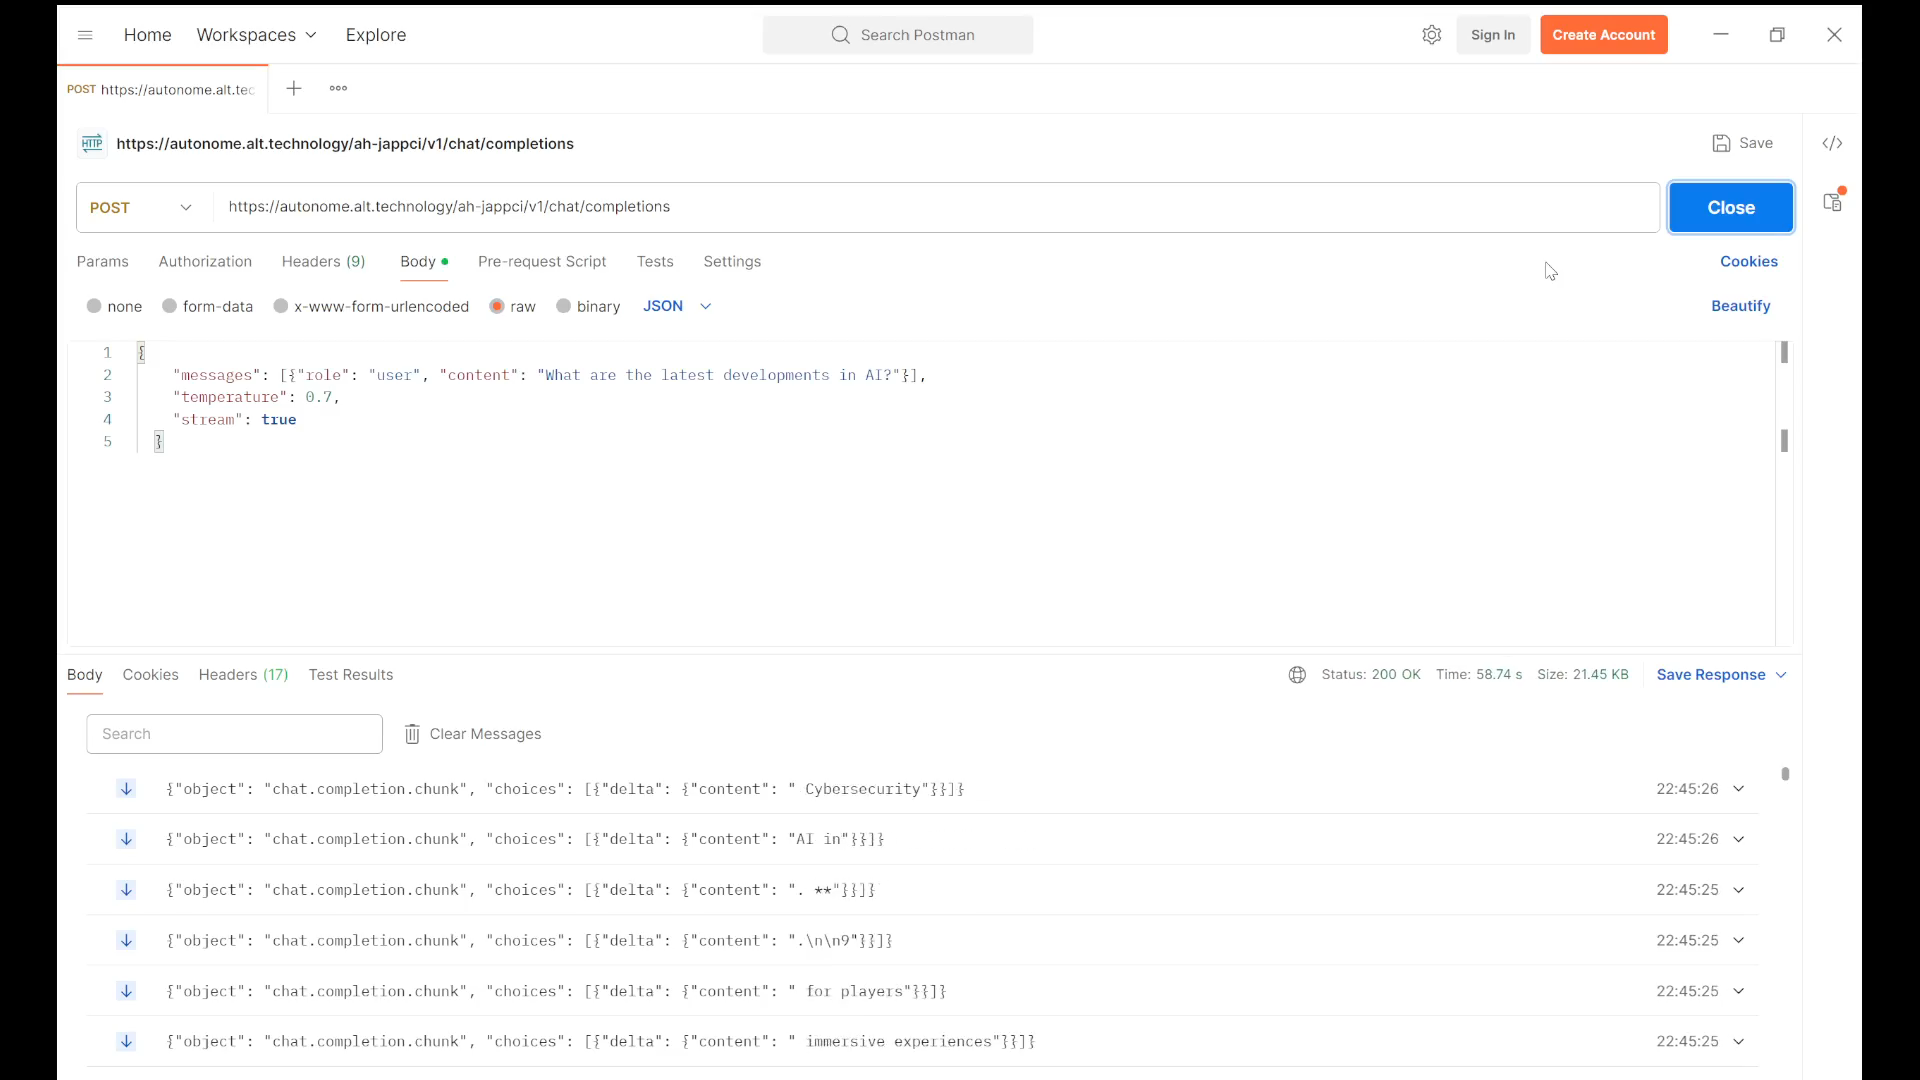Viewport: 1920px width, 1080px height.
Task: Click arrow icon of "for players" message
Action: point(126,991)
